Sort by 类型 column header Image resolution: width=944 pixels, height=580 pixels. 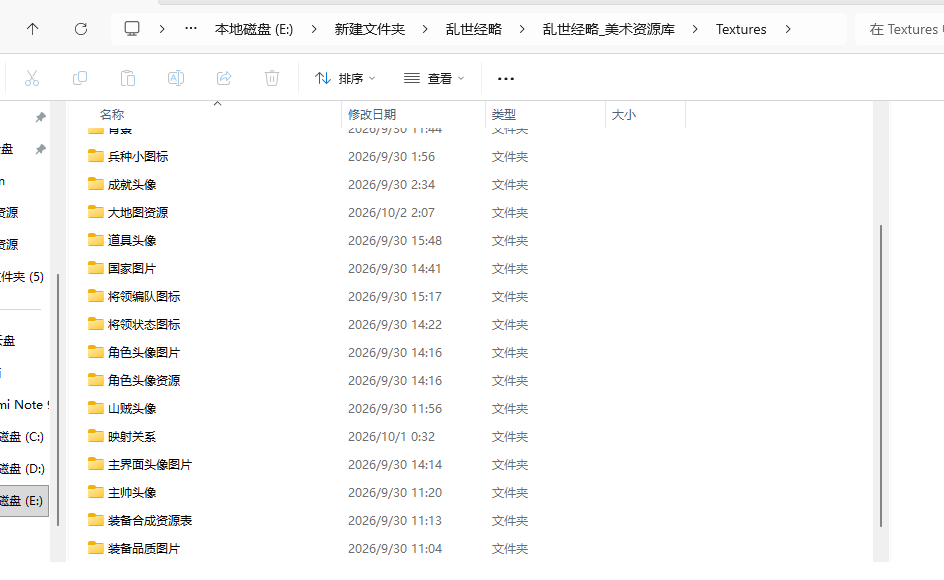point(504,114)
